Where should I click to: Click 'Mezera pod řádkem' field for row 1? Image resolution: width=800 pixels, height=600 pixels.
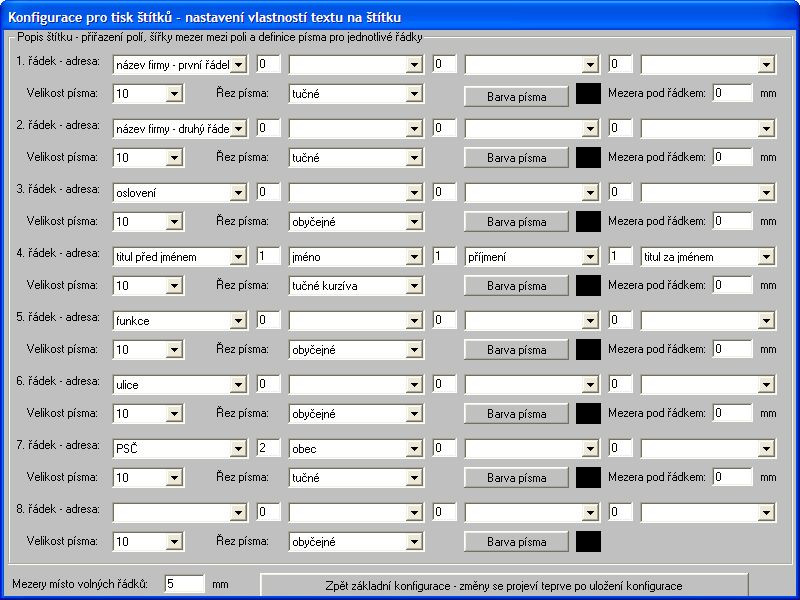(732, 93)
